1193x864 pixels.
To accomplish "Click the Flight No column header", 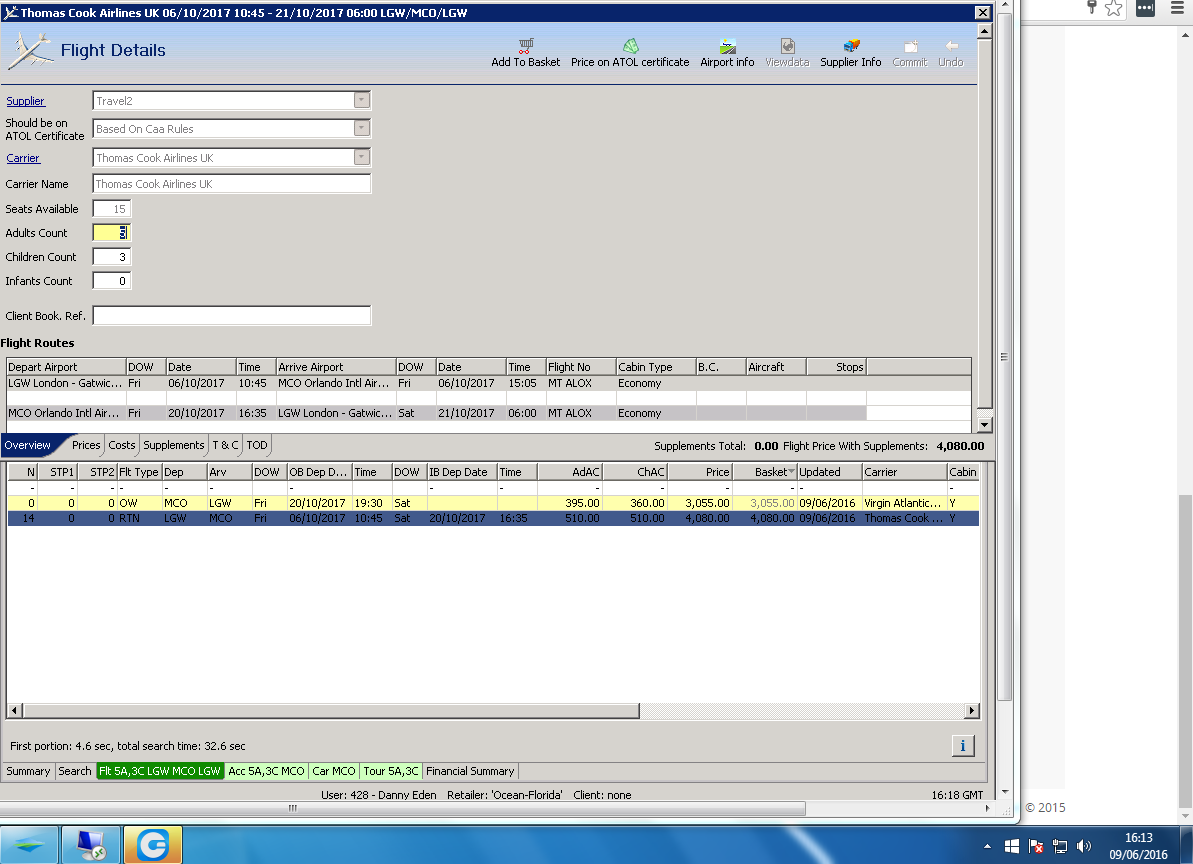I will point(581,367).
